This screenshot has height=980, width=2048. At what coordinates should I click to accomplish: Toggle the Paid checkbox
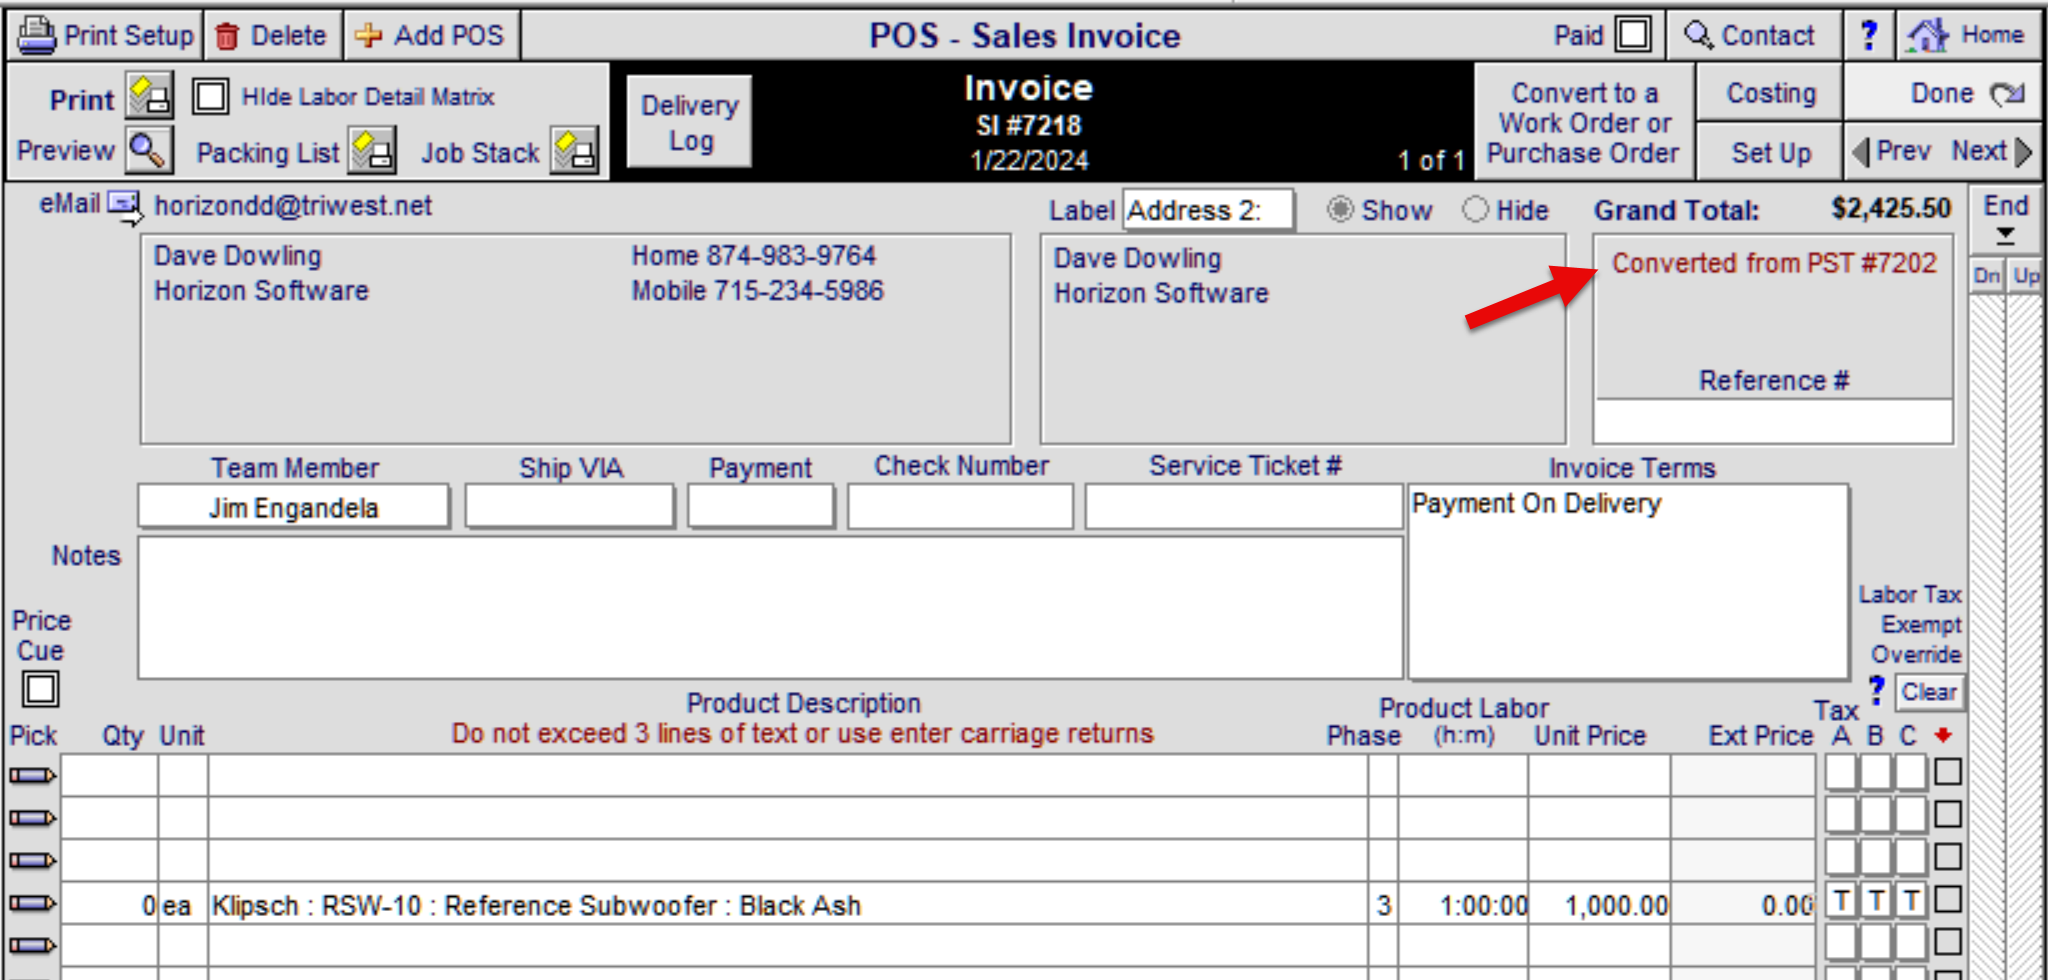[x=1633, y=35]
